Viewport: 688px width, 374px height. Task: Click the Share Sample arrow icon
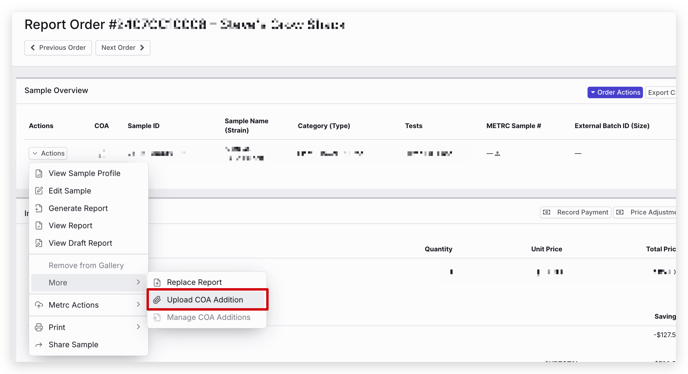point(39,345)
